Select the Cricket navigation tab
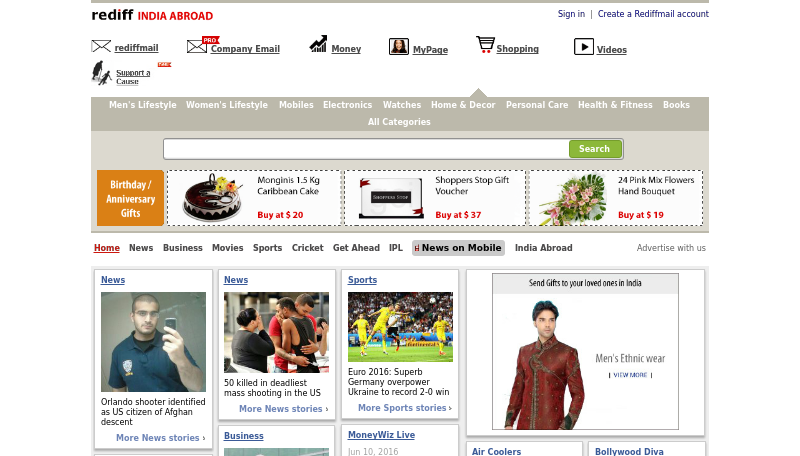This screenshot has width=800, height=456. click(x=308, y=248)
